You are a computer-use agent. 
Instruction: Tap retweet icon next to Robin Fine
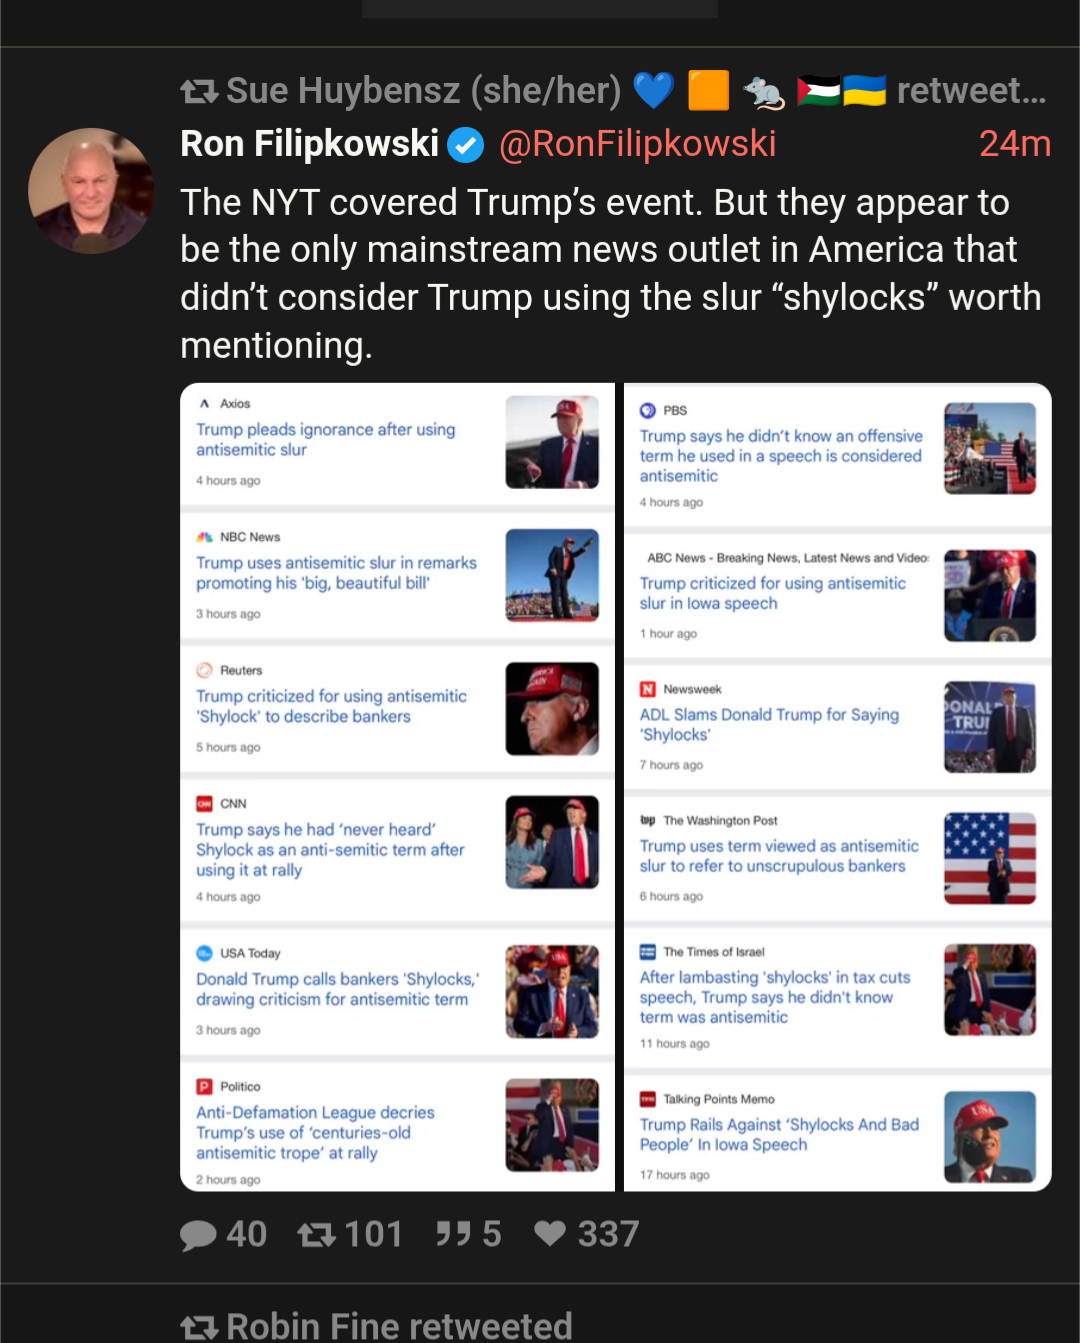(199, 1327)
